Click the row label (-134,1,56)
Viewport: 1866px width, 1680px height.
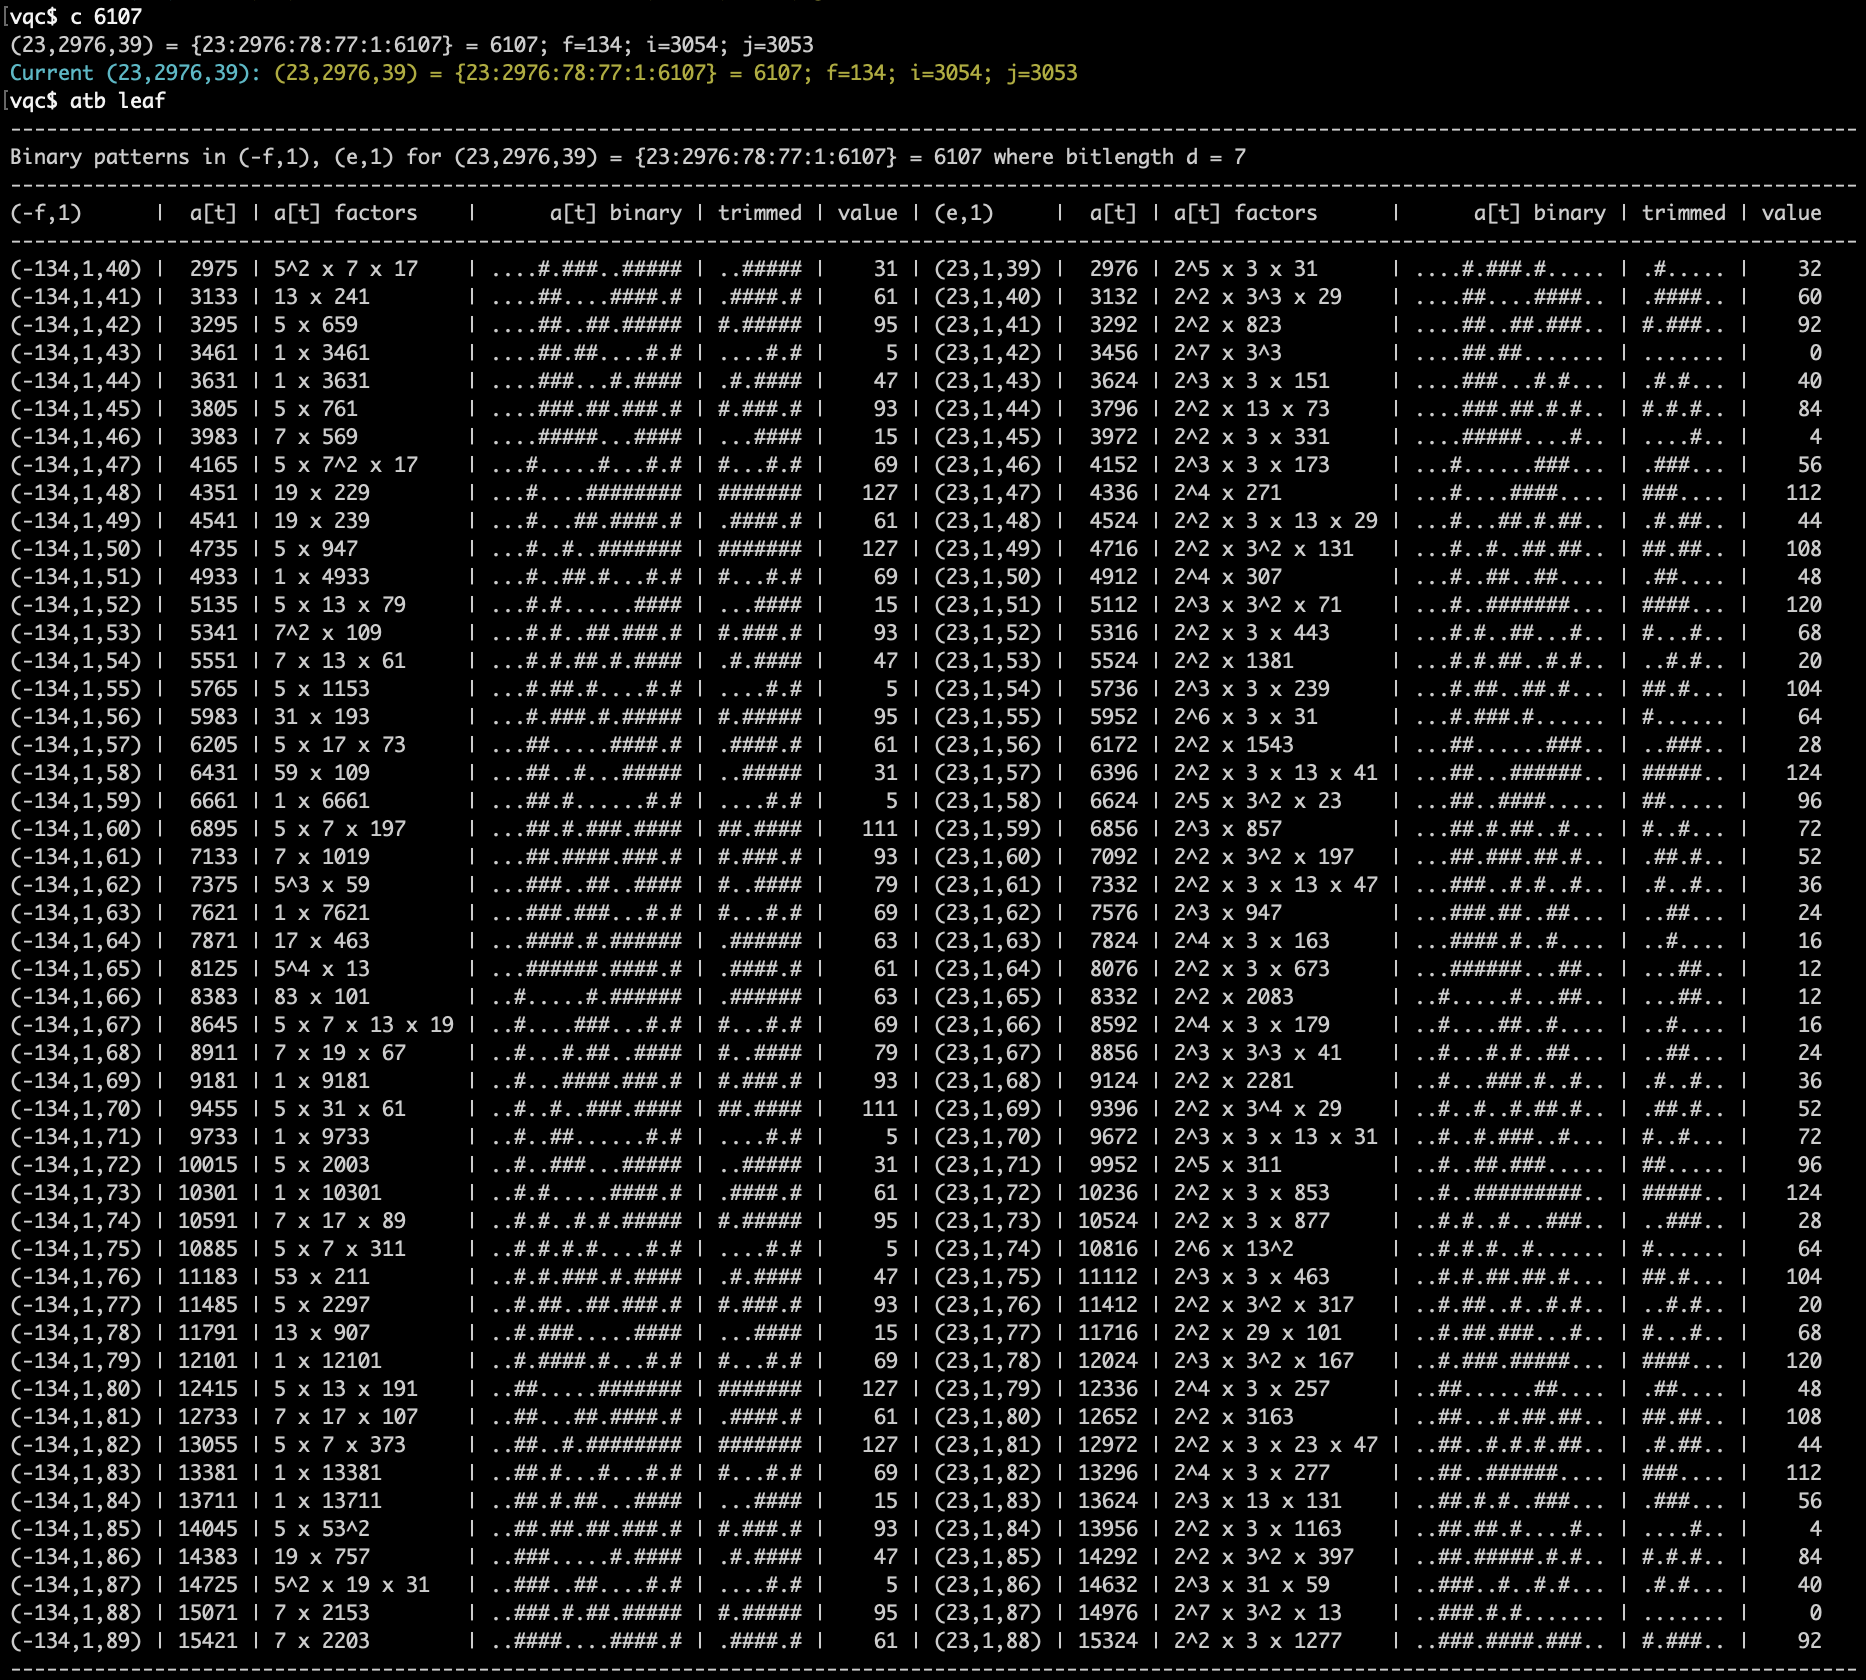(76, 717)
